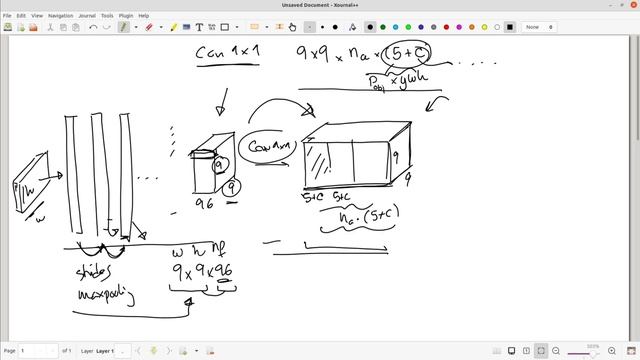
Task: Pick the gray pen color
Action: 433,27
